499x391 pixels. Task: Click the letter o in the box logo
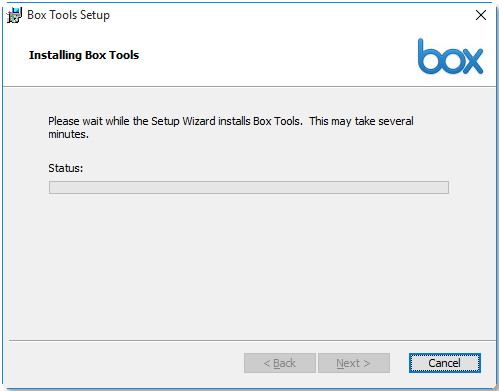tap(450, 61)
